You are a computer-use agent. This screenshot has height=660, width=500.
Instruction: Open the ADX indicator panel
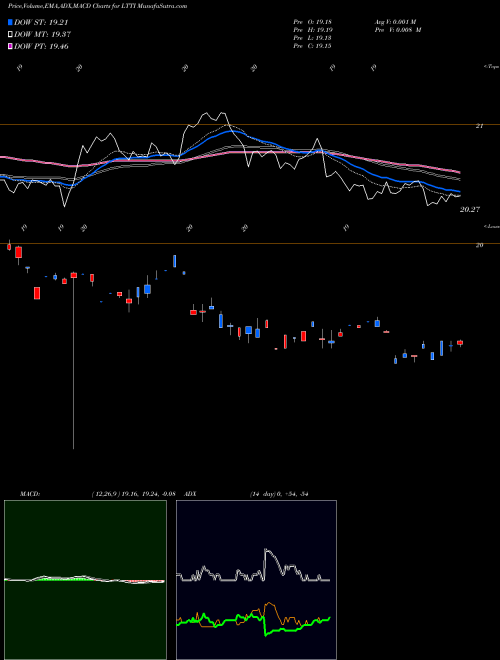(x=256, y=580)
